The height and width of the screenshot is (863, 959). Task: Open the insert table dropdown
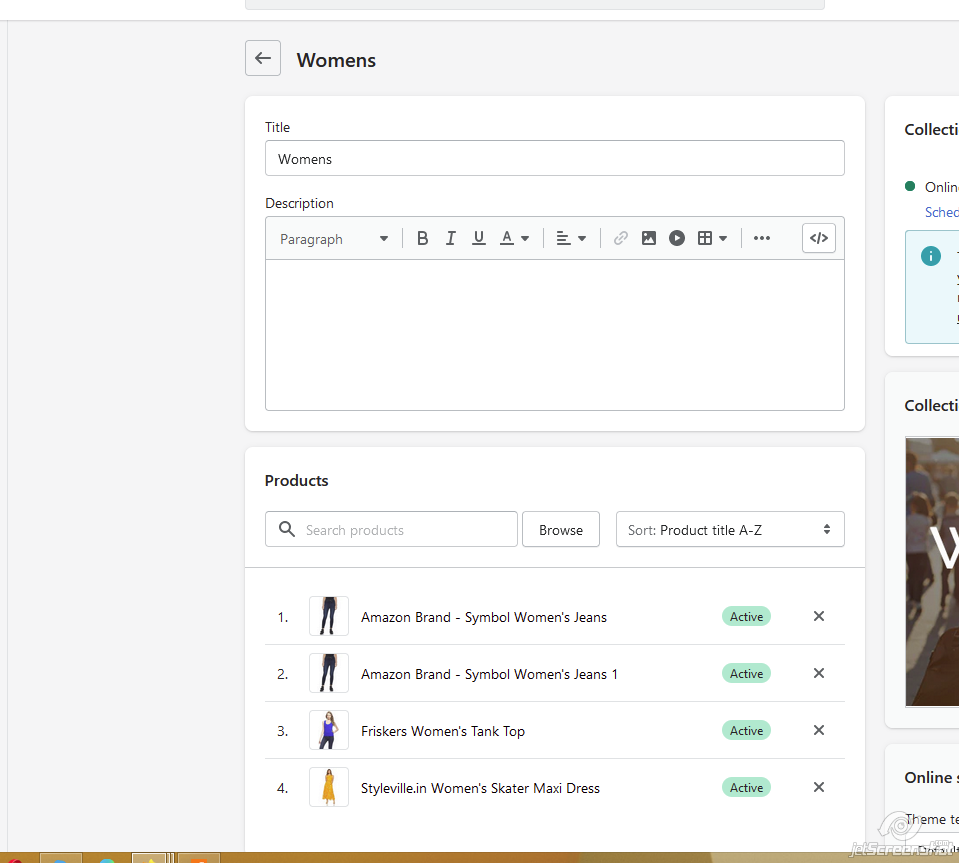click(713, 238)
